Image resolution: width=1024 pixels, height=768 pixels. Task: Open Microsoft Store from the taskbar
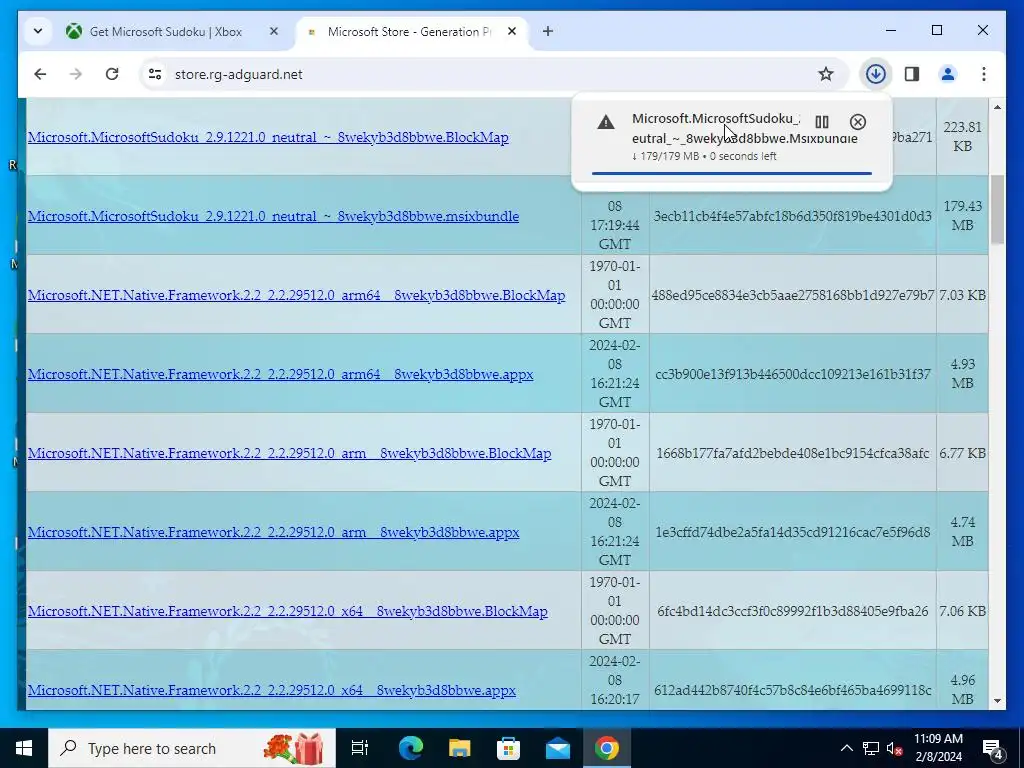pyautogui.click(x=509, y=748)
